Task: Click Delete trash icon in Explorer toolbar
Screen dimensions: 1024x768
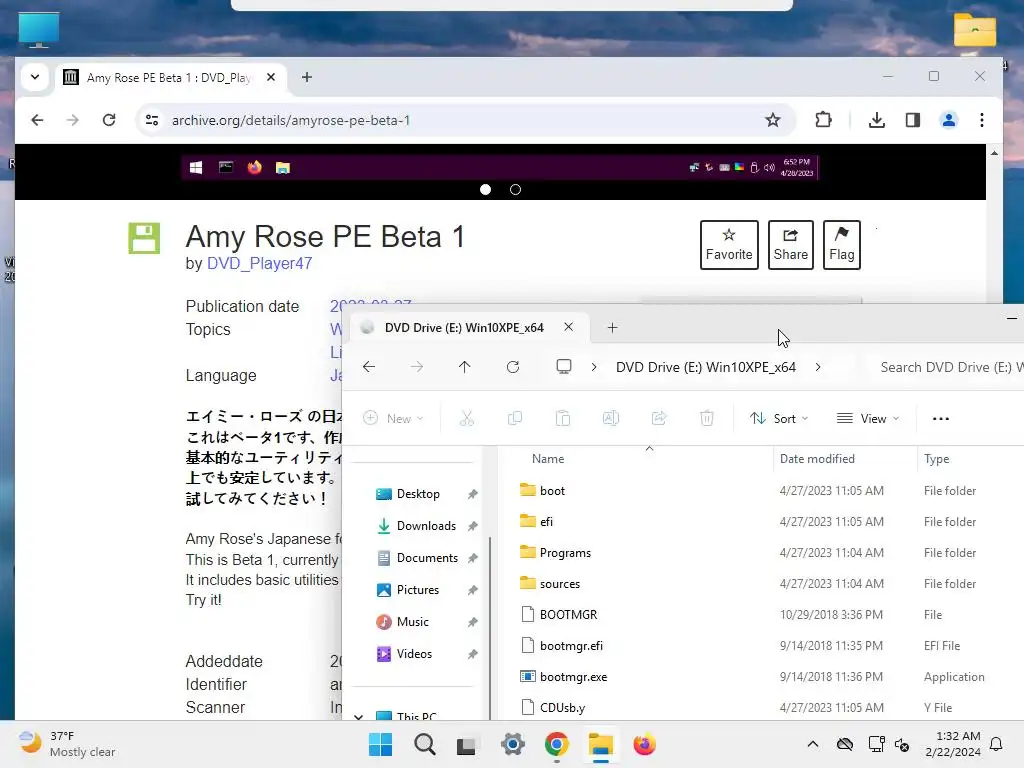Action: pos(707,418)
